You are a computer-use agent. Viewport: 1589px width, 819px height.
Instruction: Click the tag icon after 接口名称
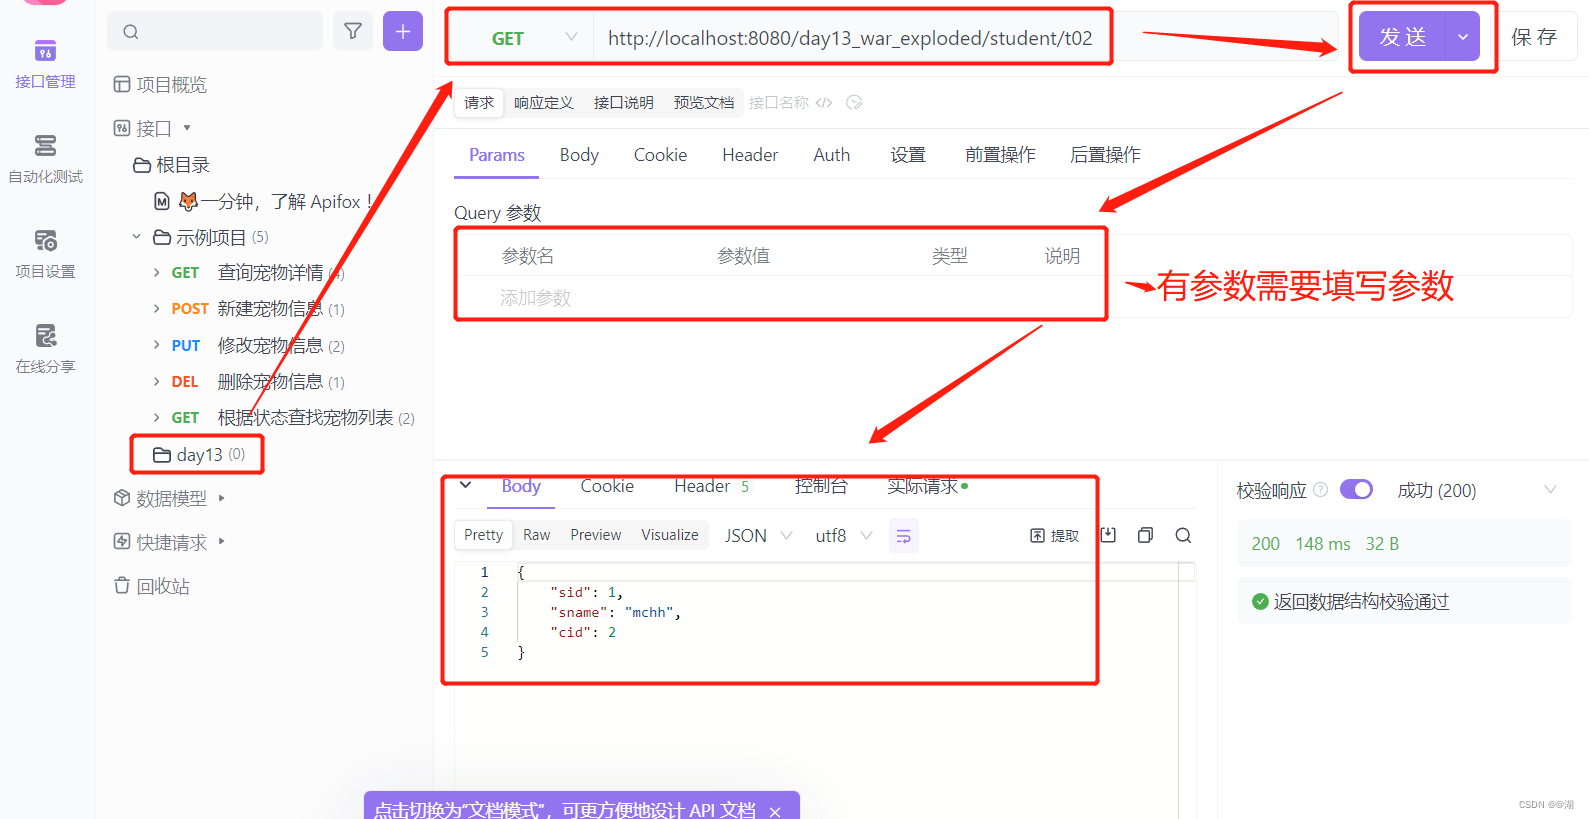tap(854, 103)
